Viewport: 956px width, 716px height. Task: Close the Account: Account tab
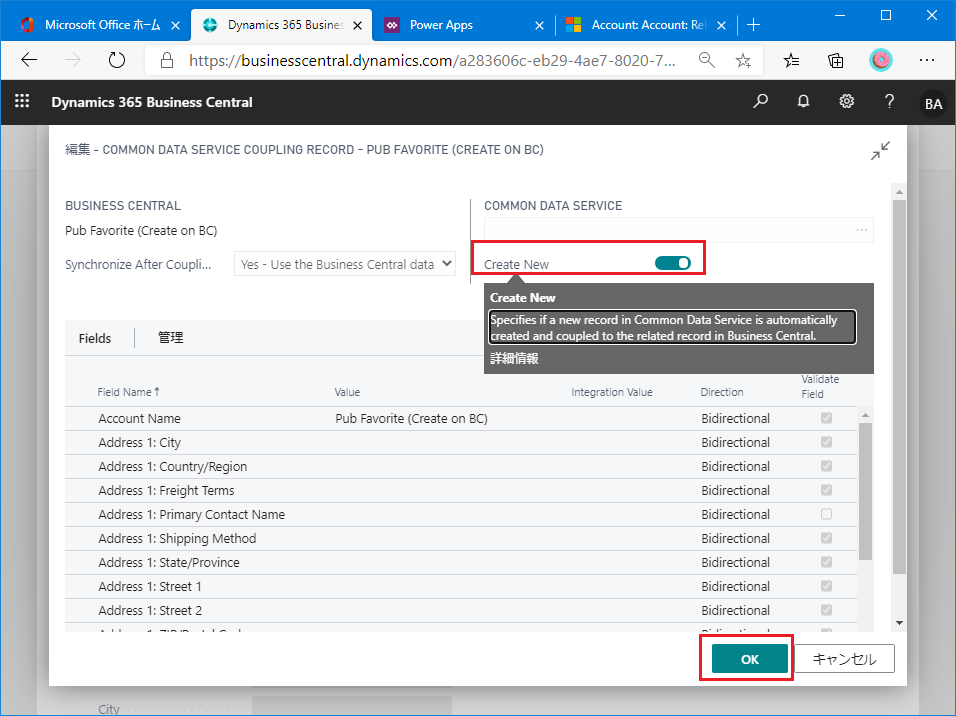(721, 25)
